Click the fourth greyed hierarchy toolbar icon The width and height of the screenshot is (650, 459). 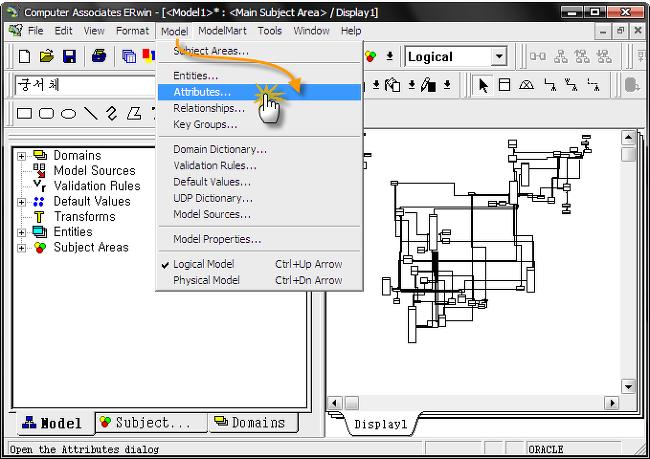tap(604, 56)
